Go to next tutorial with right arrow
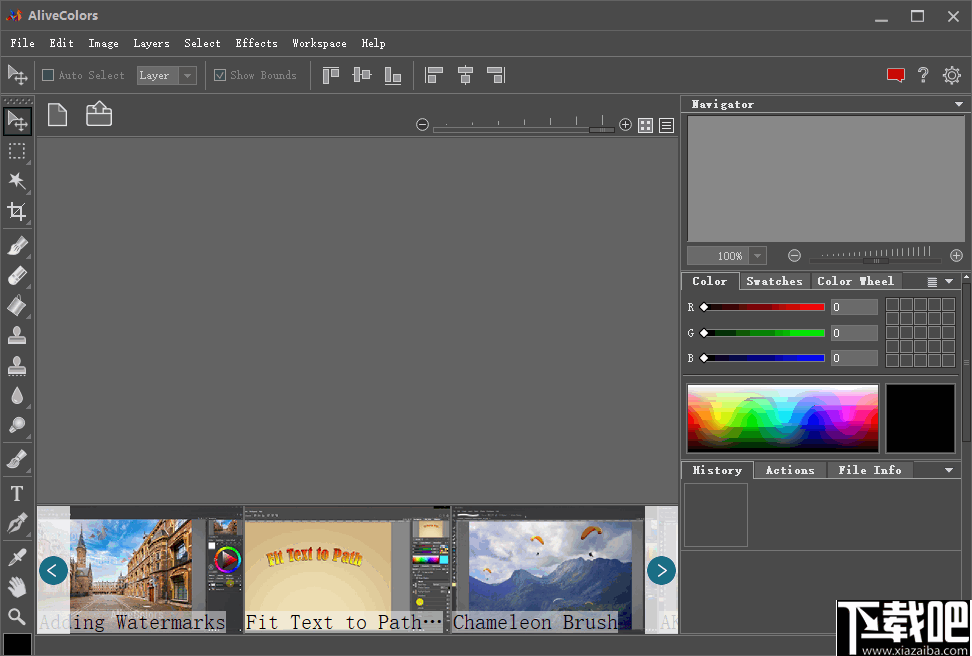 (x=661, y=570)
